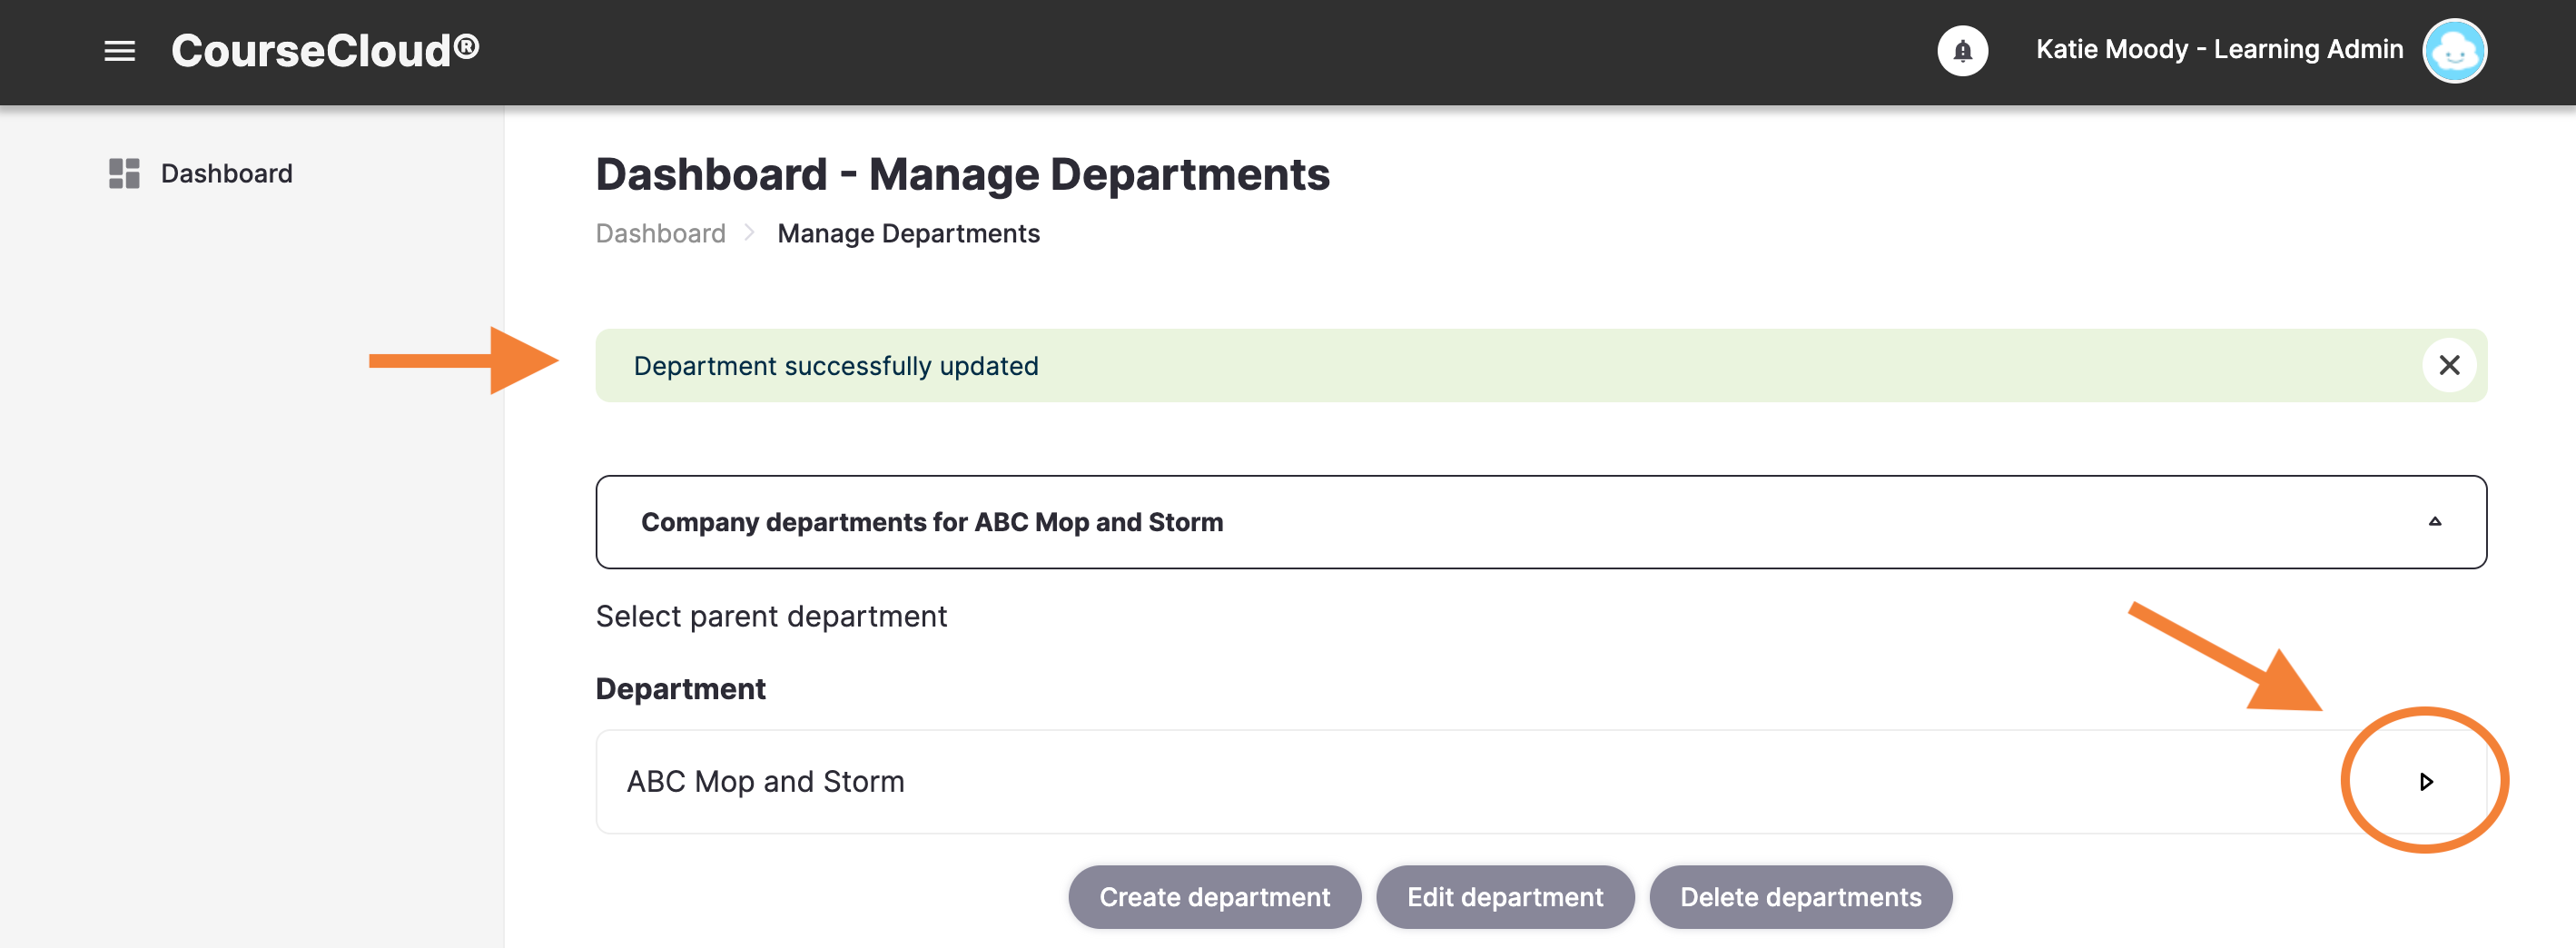The height and width of the screenshot is (948, 2576).
Task: Click the Dashboard grid icon in the sidebar
Action: point(124,173)
